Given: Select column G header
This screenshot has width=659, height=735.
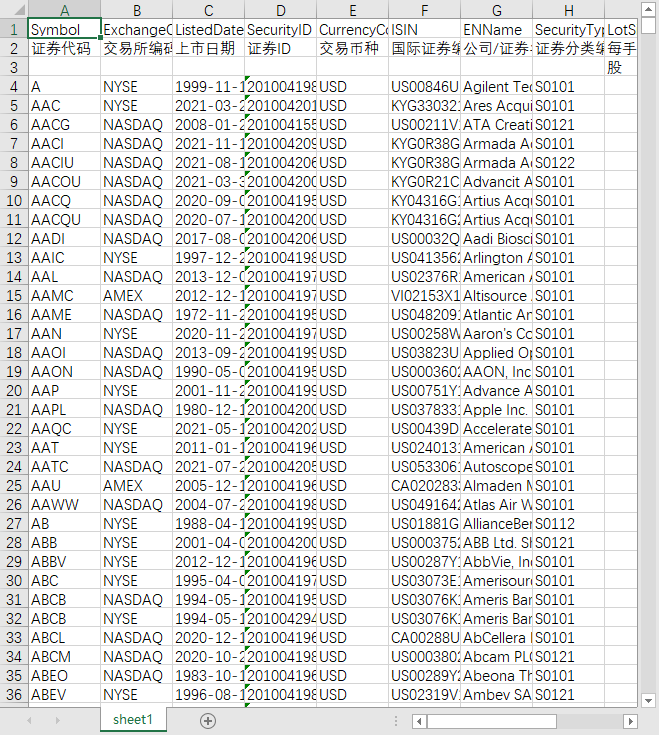Looking at the screenshot, I should 496,10.
